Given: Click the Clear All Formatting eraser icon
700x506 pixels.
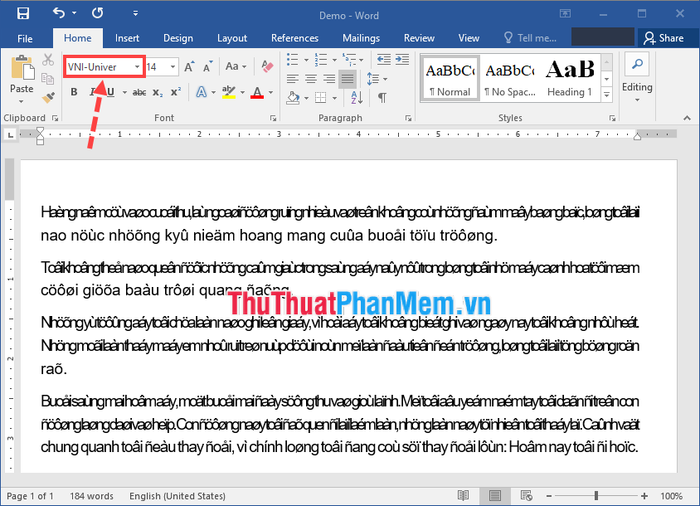Looking at the screenshot, I should [x=266, y=67].
